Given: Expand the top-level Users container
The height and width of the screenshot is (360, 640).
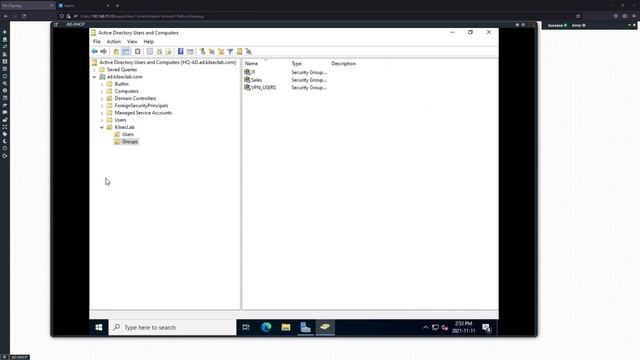Looking at the screenshot, I should point(102,120).
